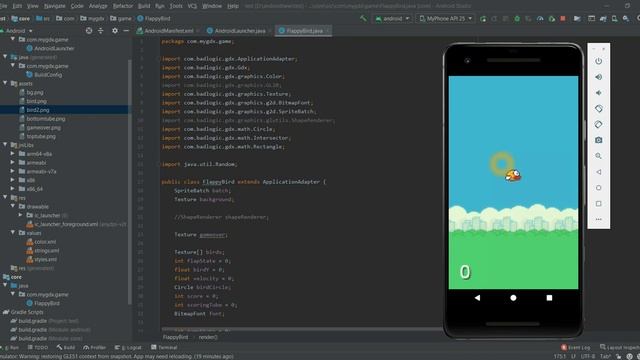
Task: Click collapse-all icon in Project panel header
Action: click(100, 31)
